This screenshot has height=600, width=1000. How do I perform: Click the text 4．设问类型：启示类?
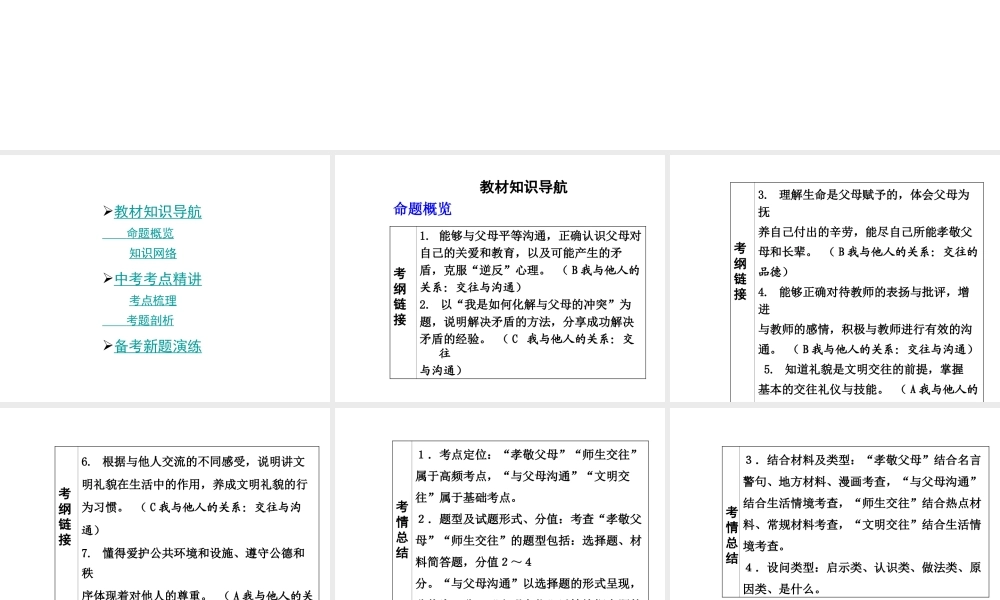[863, 567]
